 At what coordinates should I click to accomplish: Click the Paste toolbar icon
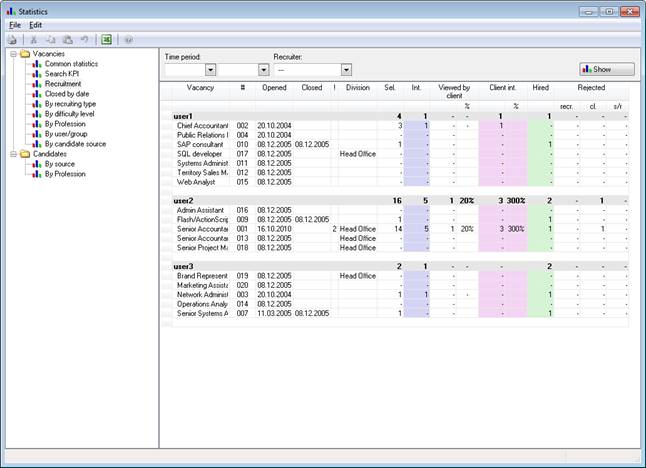click(x=68, y=40)
